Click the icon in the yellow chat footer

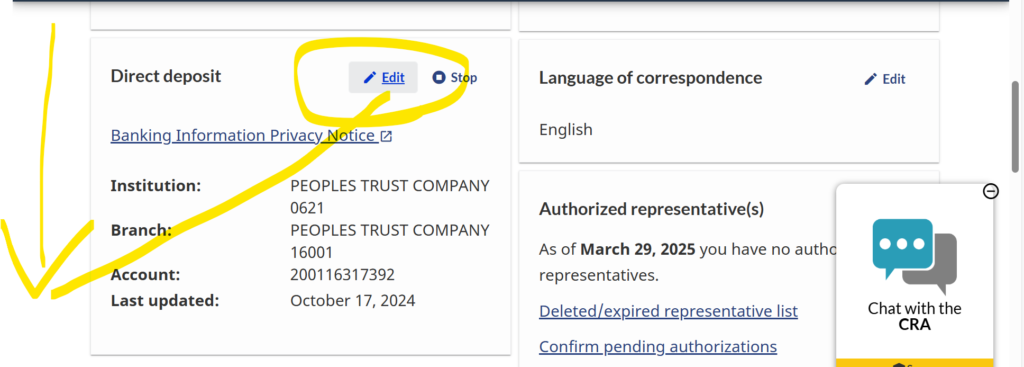click(x=900, y=364)
